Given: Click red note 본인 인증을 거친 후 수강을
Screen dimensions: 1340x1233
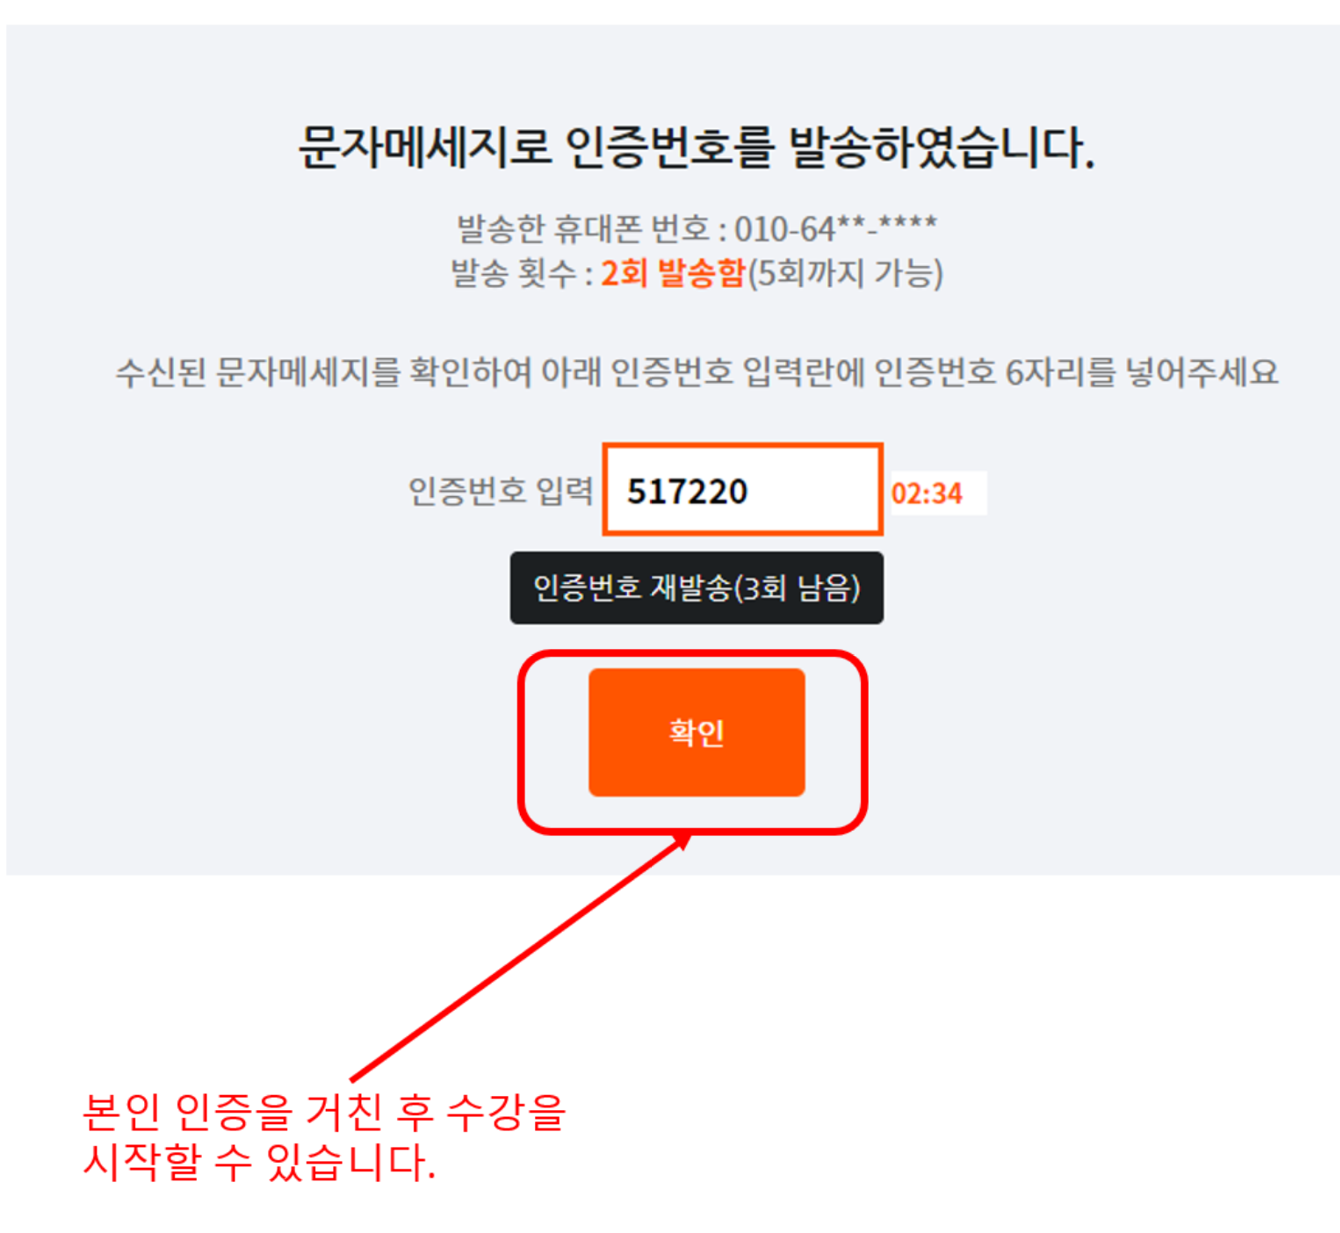Looking at the screenshot, I should (x=324, y=1111).
